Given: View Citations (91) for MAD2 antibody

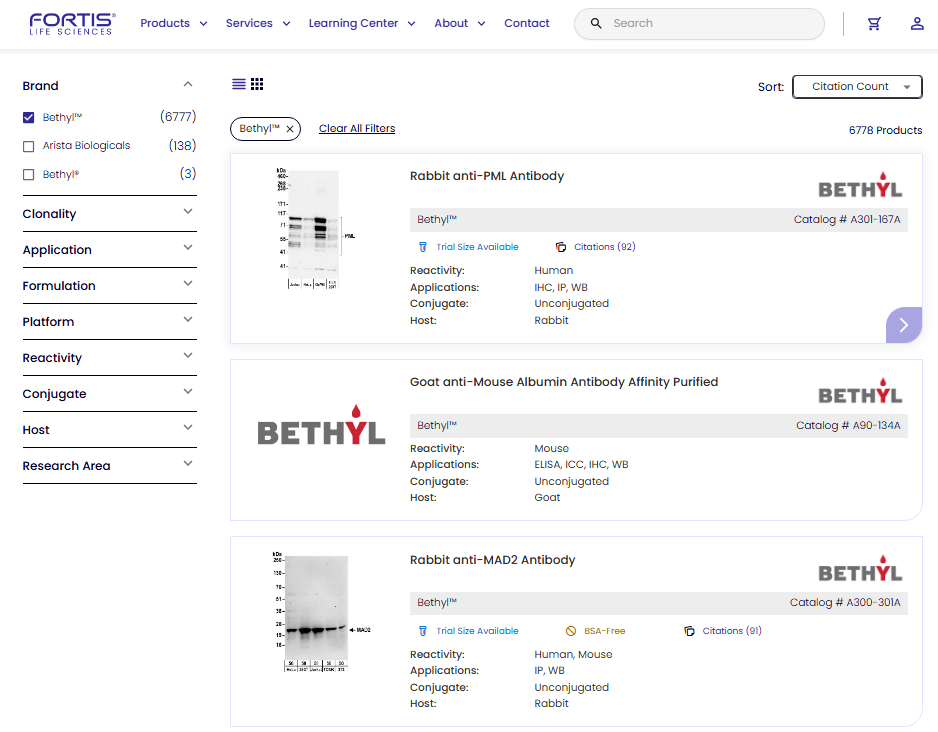Looking at the screenshot, I should [732, 631].
